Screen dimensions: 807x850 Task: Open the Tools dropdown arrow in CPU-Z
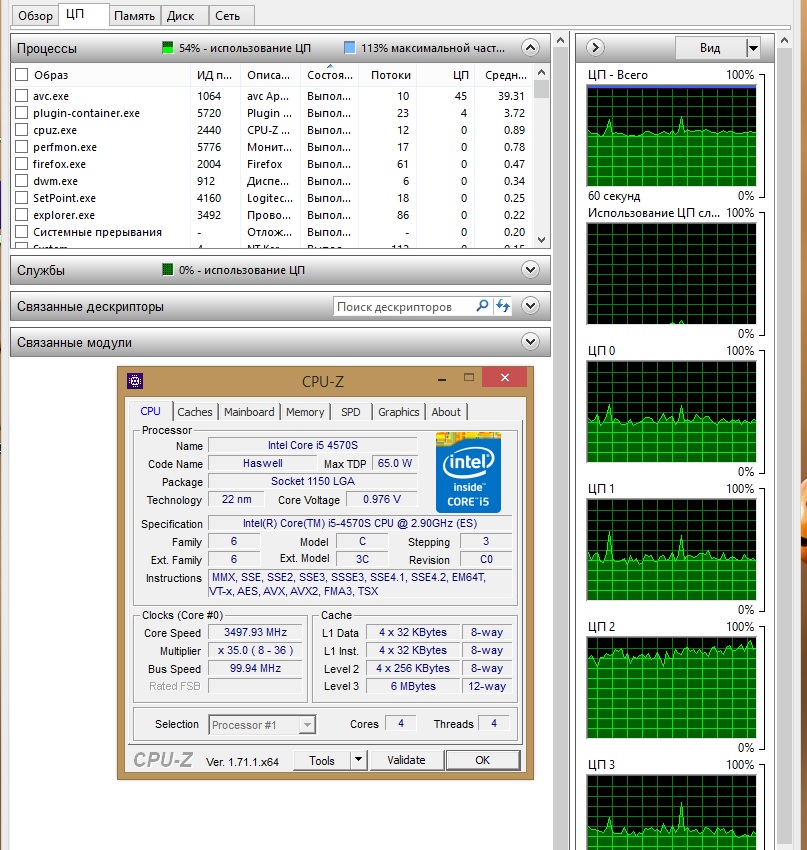click(358, 760)
